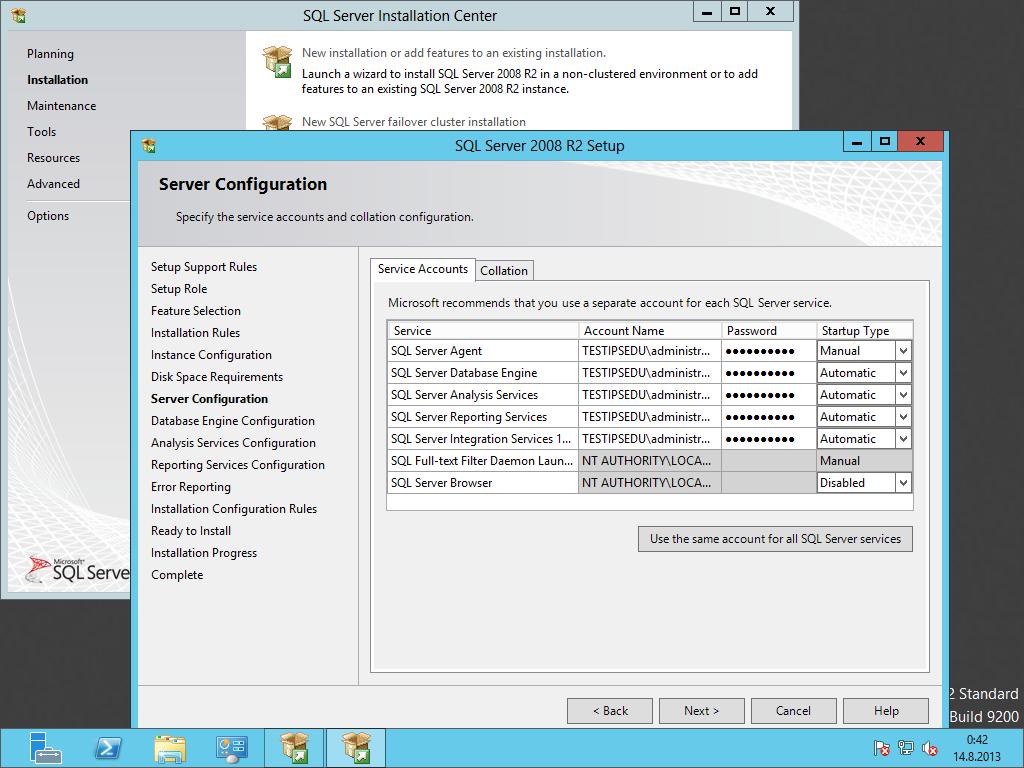The image size is (1024, 768).
Task: Click the Next button
Action: point(701,711)
